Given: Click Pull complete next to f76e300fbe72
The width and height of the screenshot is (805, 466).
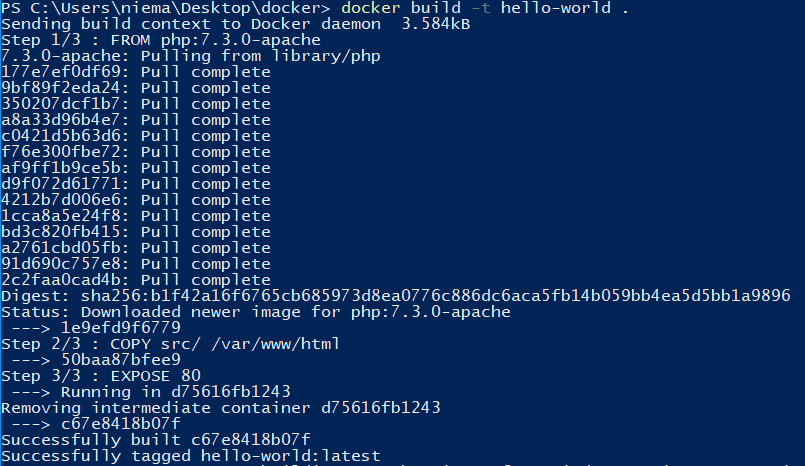Looking at the screenshot, I should coord(205,152).
